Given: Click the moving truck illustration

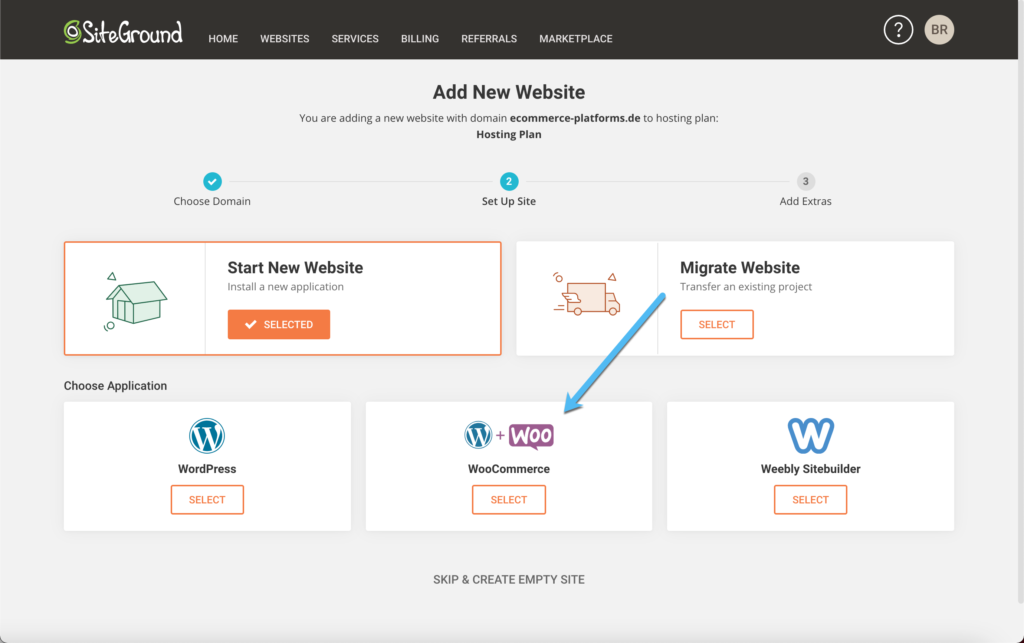Looking at the screenshot, I should (x=586, y=295).
